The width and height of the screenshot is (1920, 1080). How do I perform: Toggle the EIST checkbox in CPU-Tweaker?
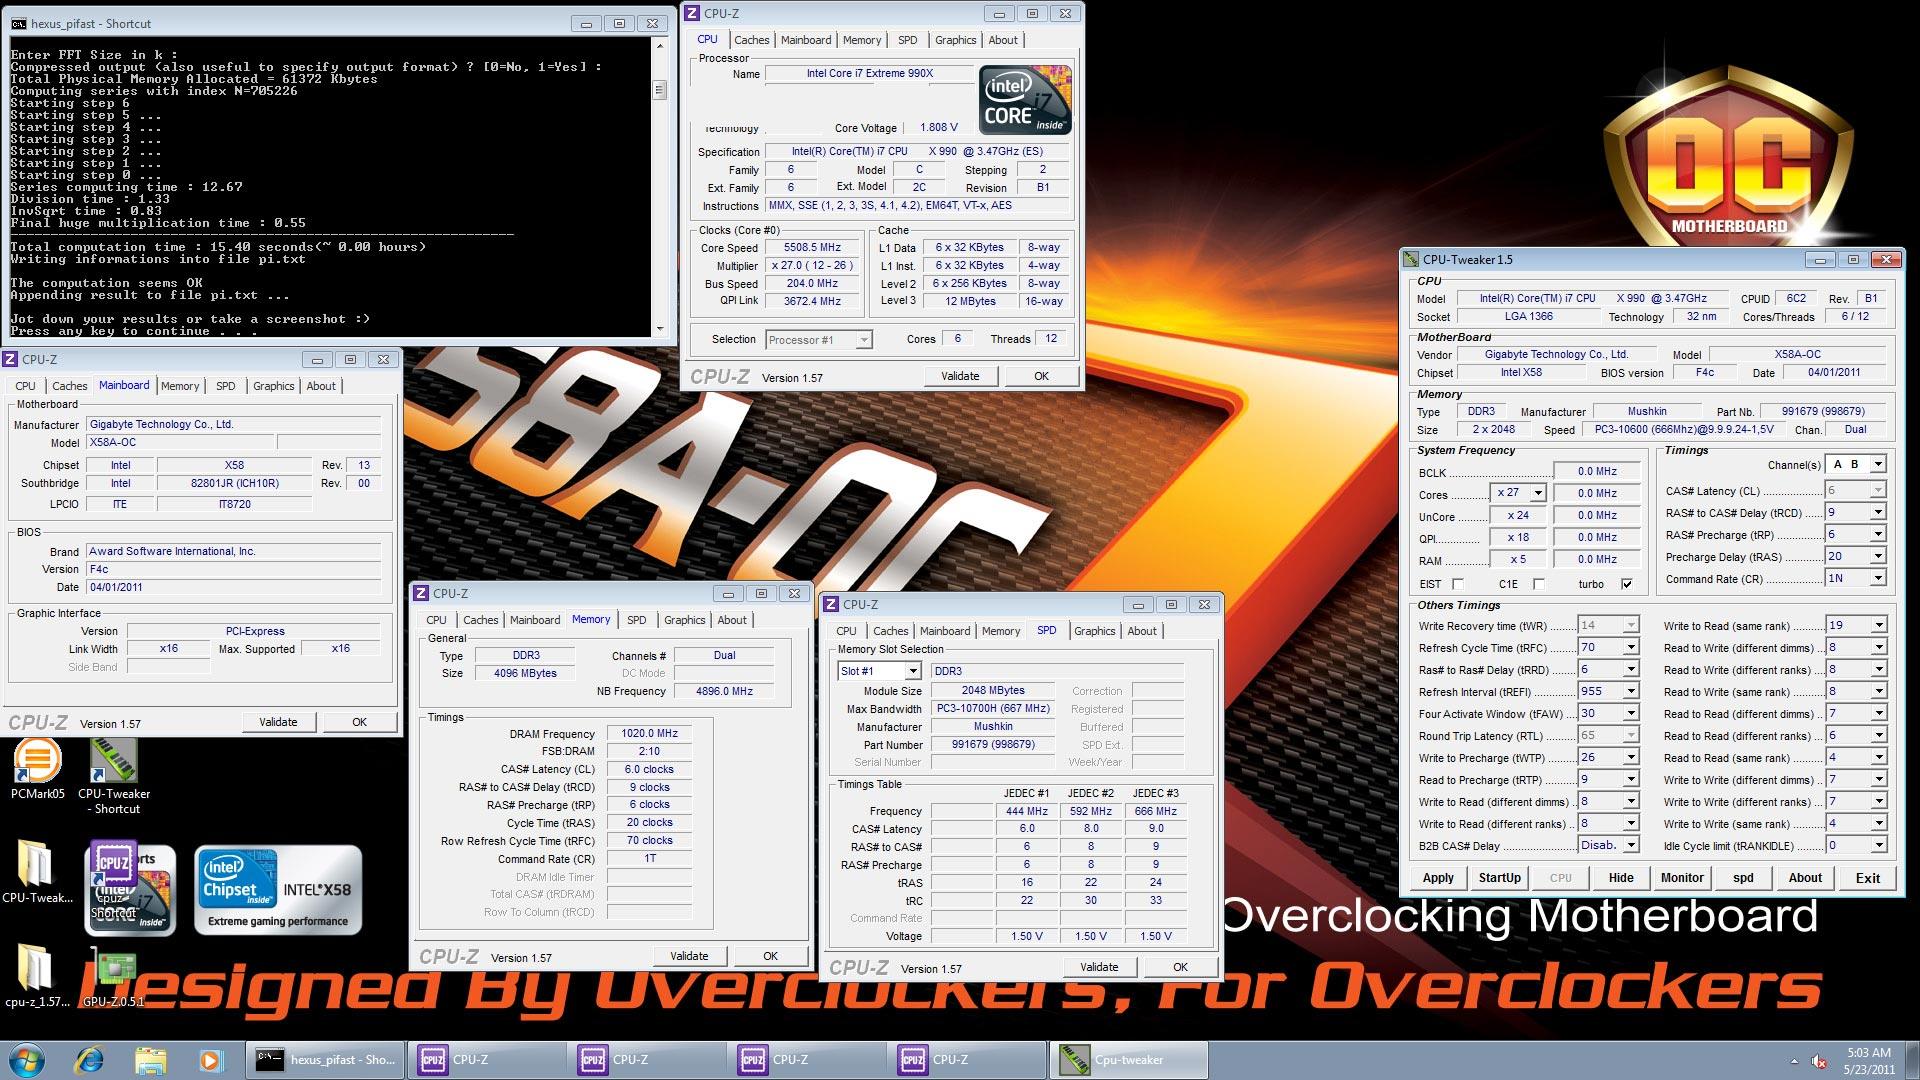(x=1457, y=584)
